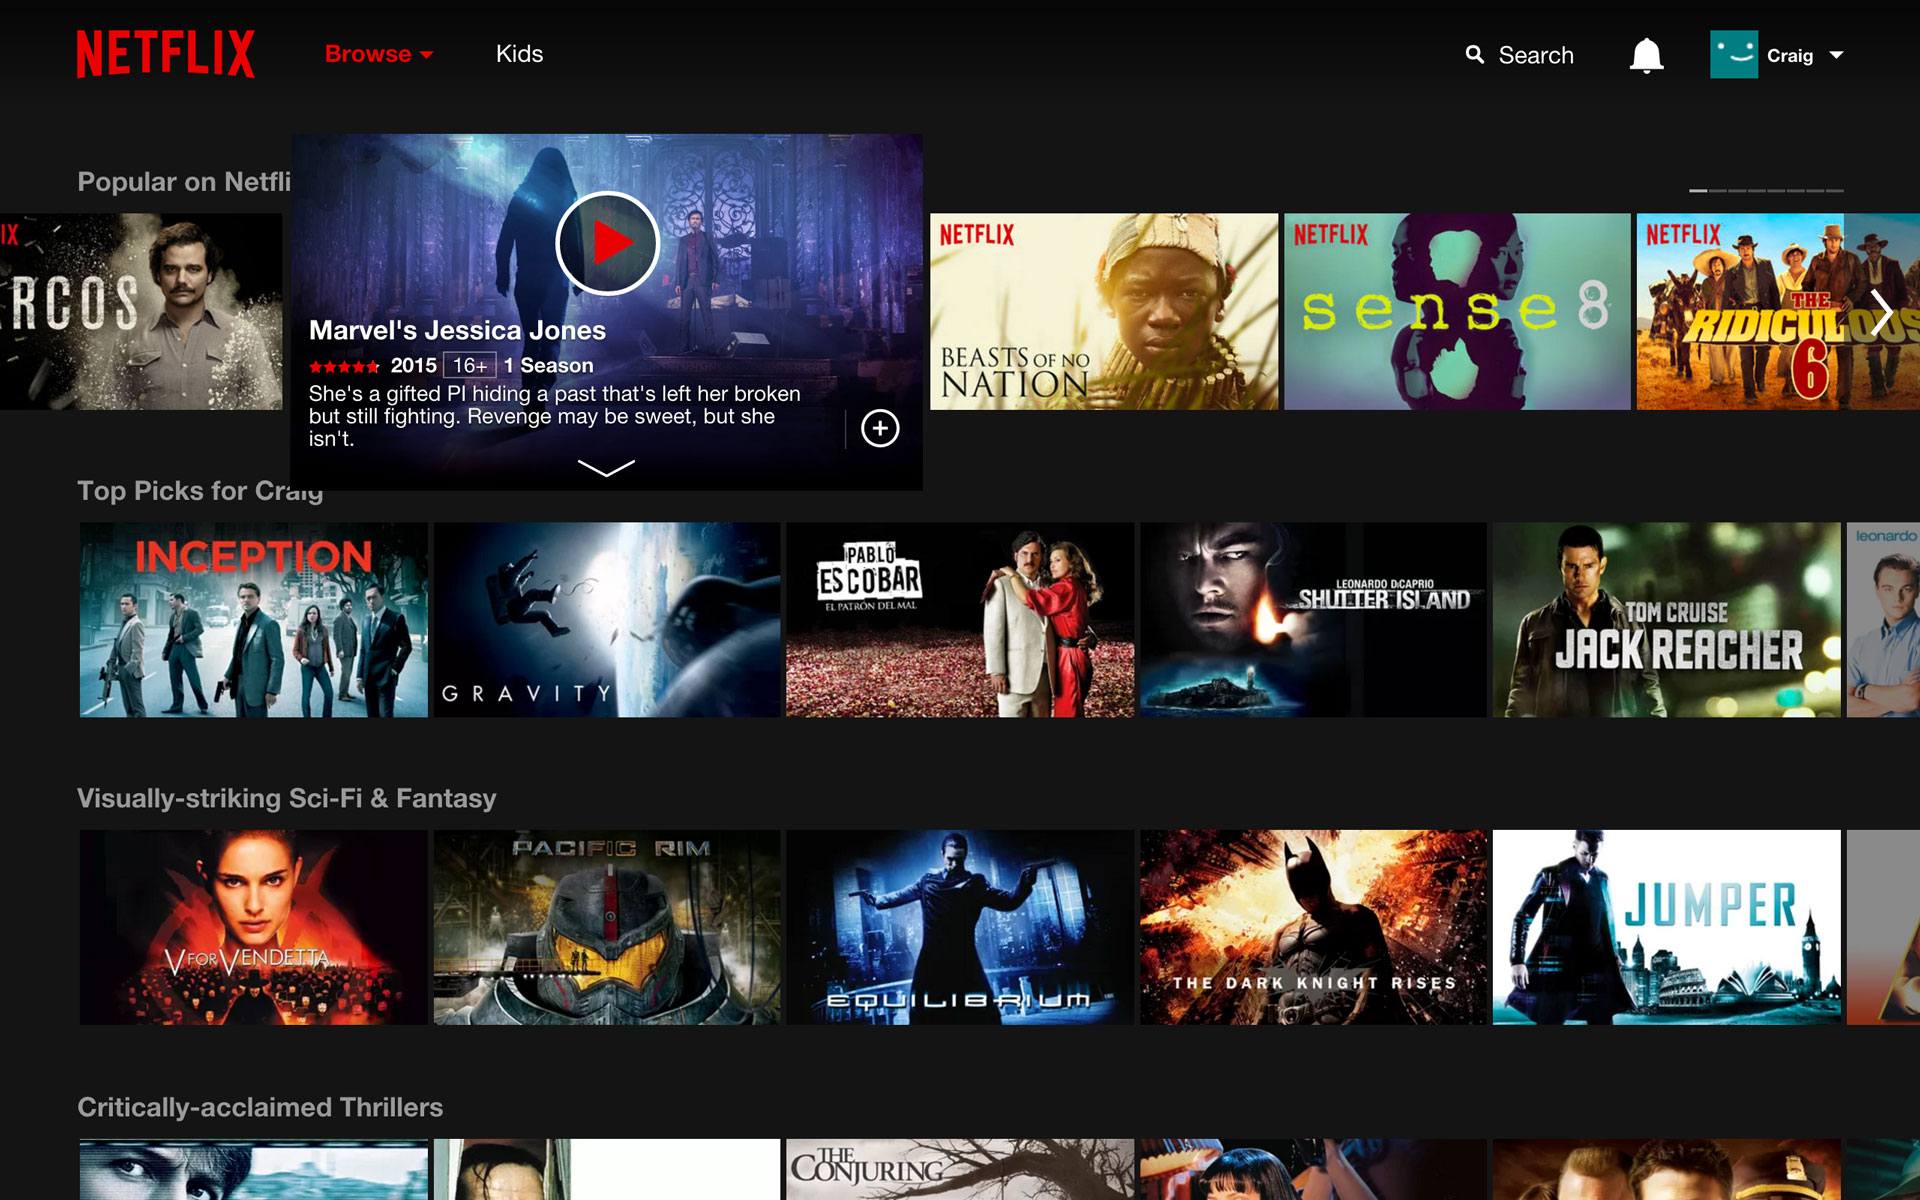Select the Jumper thumbnail
The height and width of the screenshot is (1200, 1920).
point(1667,927)
